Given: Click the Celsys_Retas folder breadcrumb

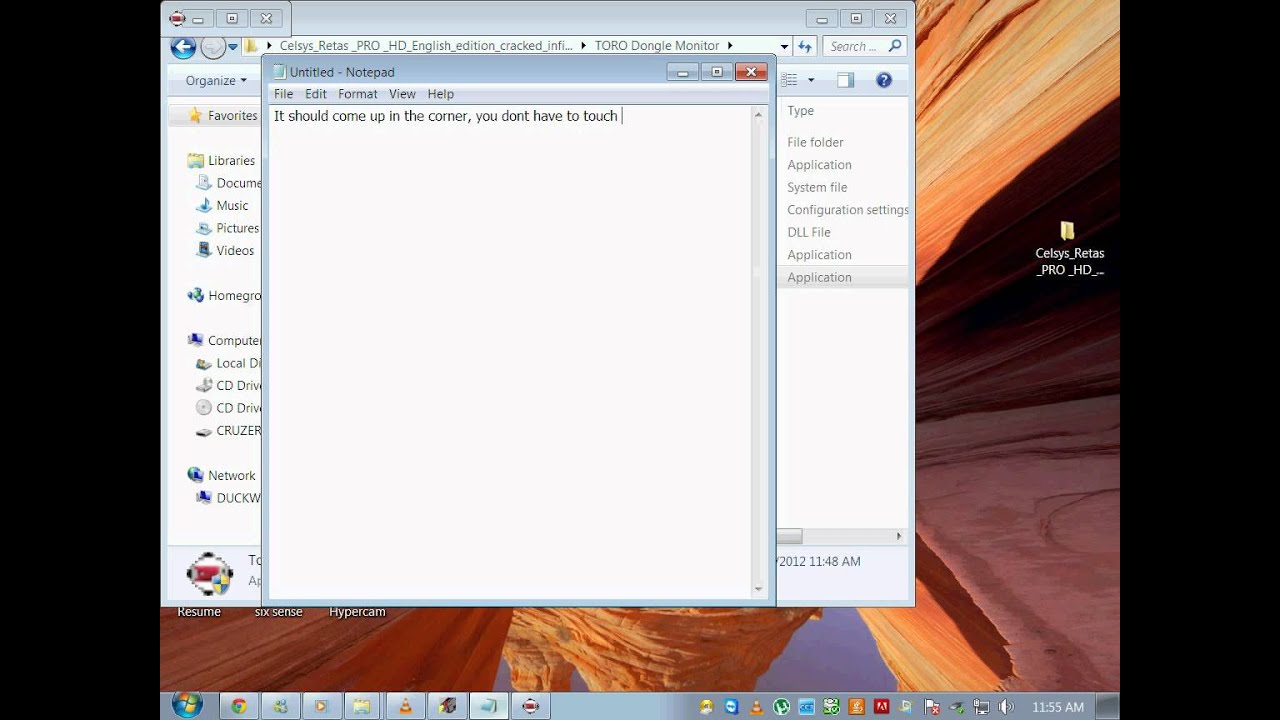Looking at the screenshot, I should [426, 46].
